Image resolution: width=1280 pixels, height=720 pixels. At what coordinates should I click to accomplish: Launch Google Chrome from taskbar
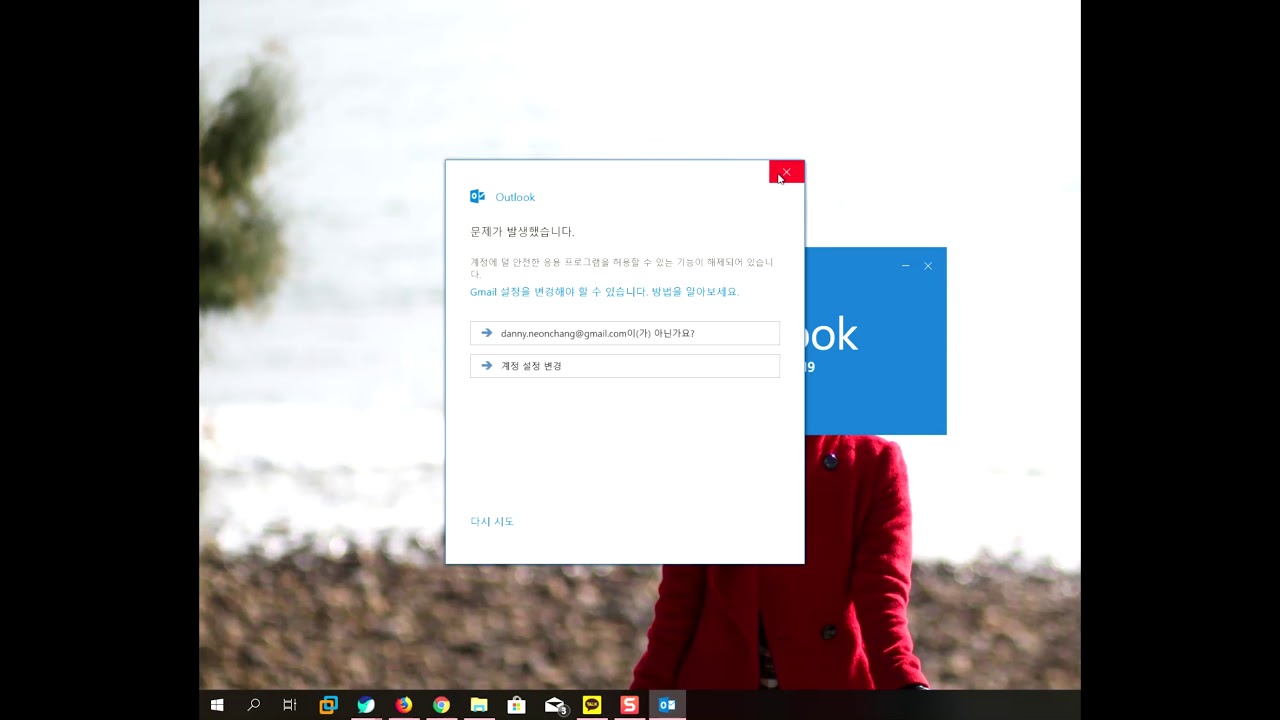(x=441, y=705)
